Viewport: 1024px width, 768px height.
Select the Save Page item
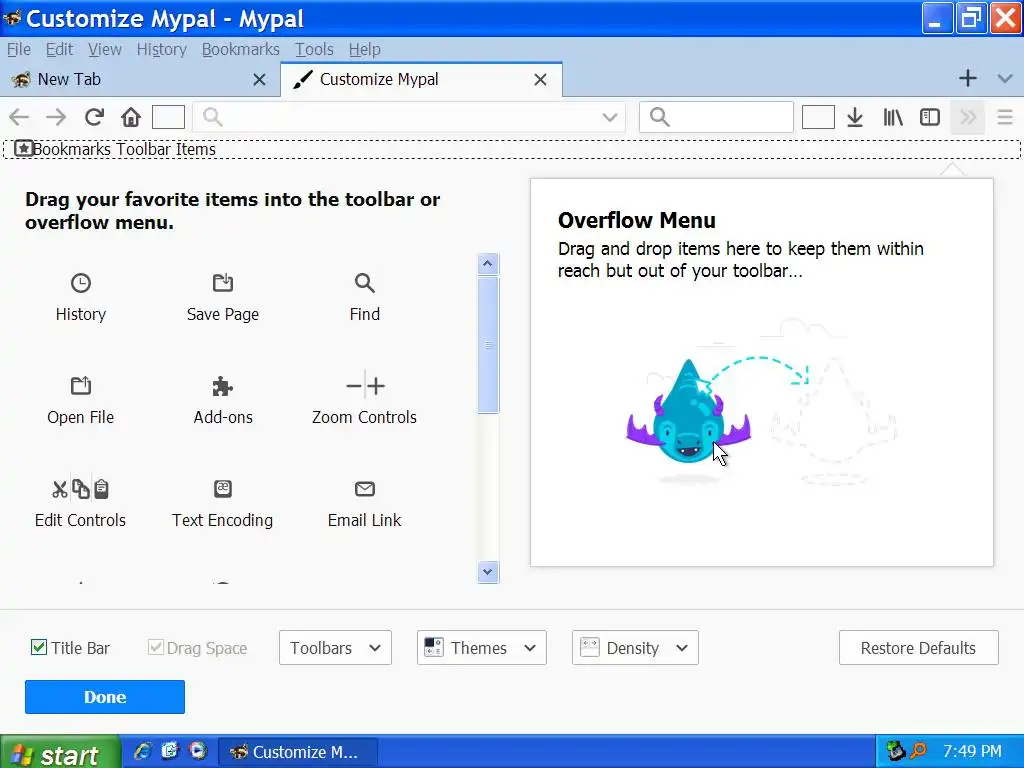[x=223, y=298]
